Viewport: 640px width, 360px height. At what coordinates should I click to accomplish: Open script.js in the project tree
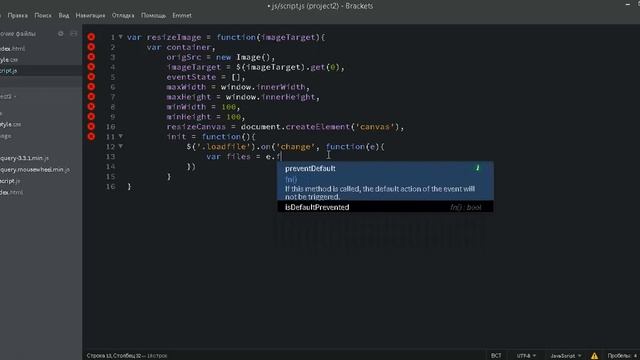pos(10,180)
